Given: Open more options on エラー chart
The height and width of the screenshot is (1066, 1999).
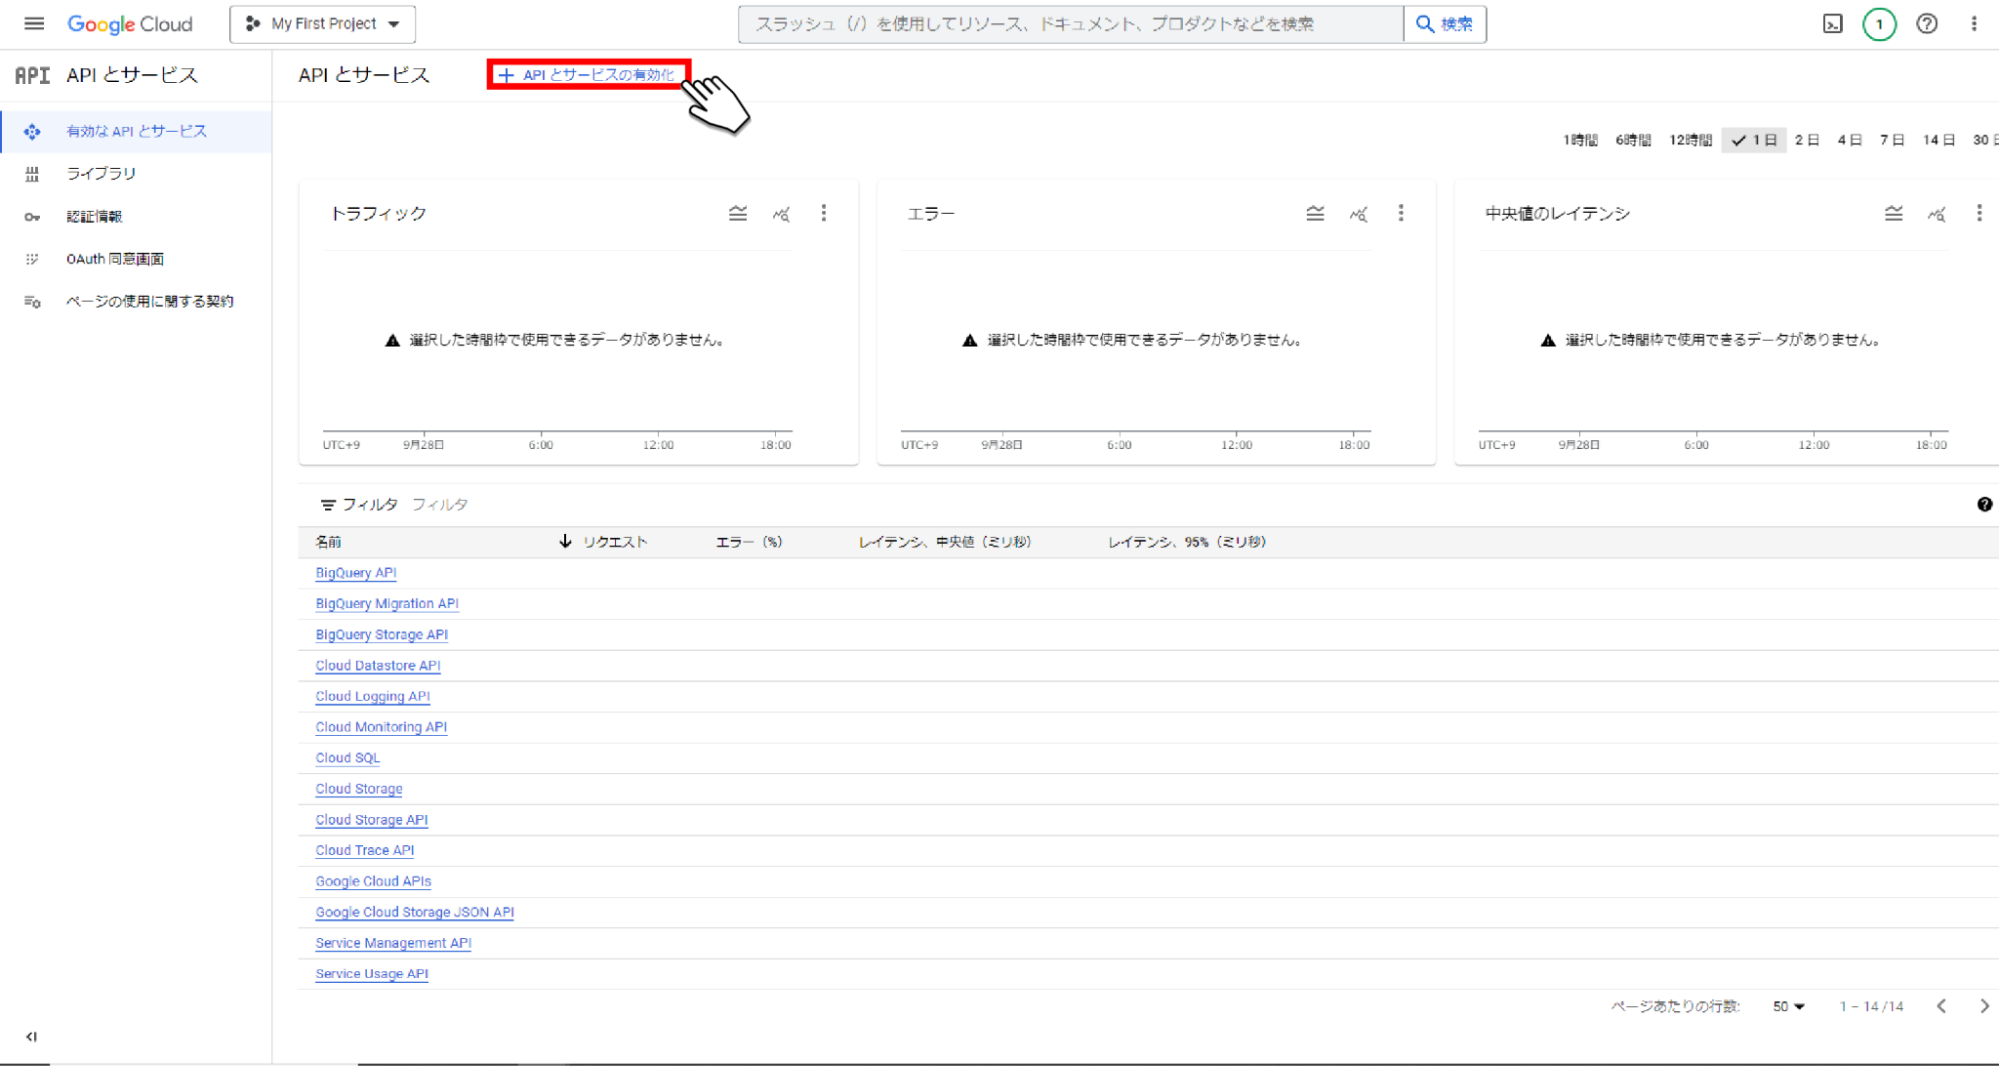Looking at the screenshot, I should click(1401, 213).
